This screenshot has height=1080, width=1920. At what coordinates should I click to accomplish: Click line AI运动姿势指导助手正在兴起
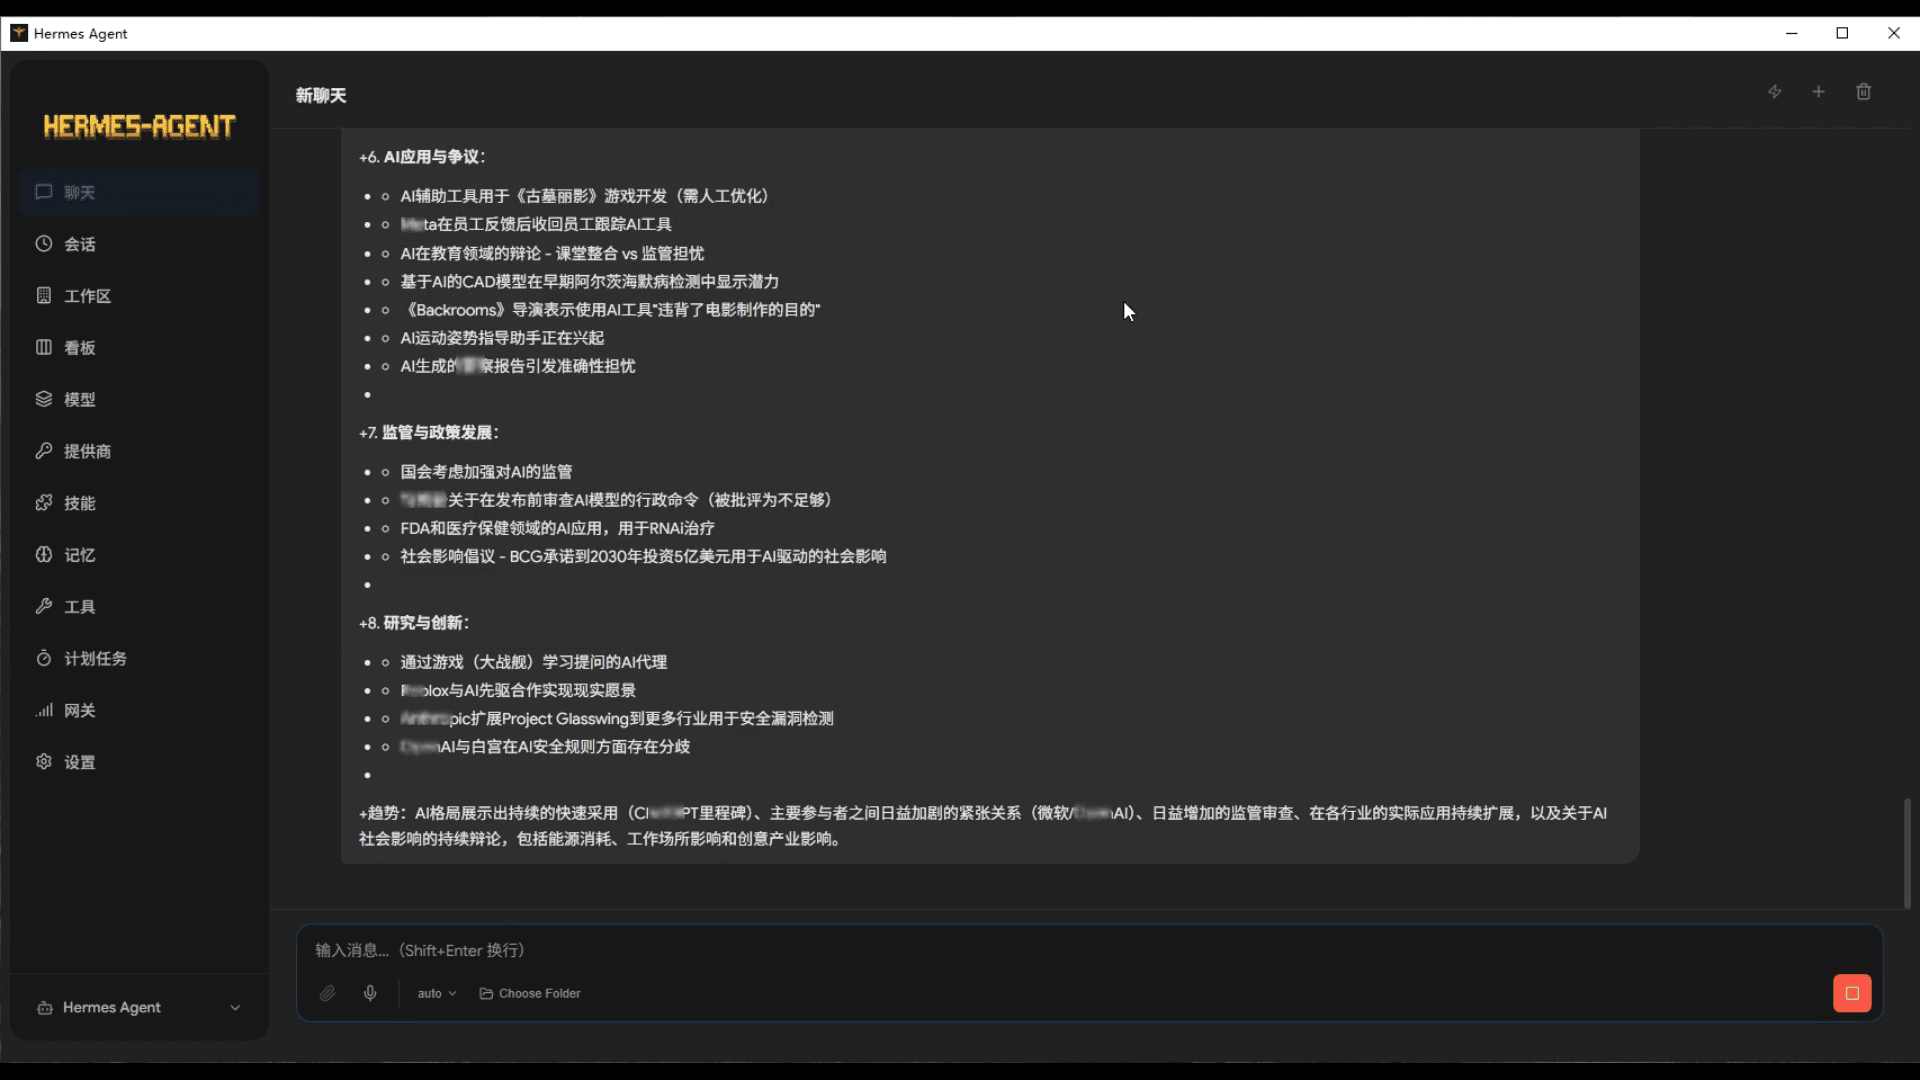point(502,338)
